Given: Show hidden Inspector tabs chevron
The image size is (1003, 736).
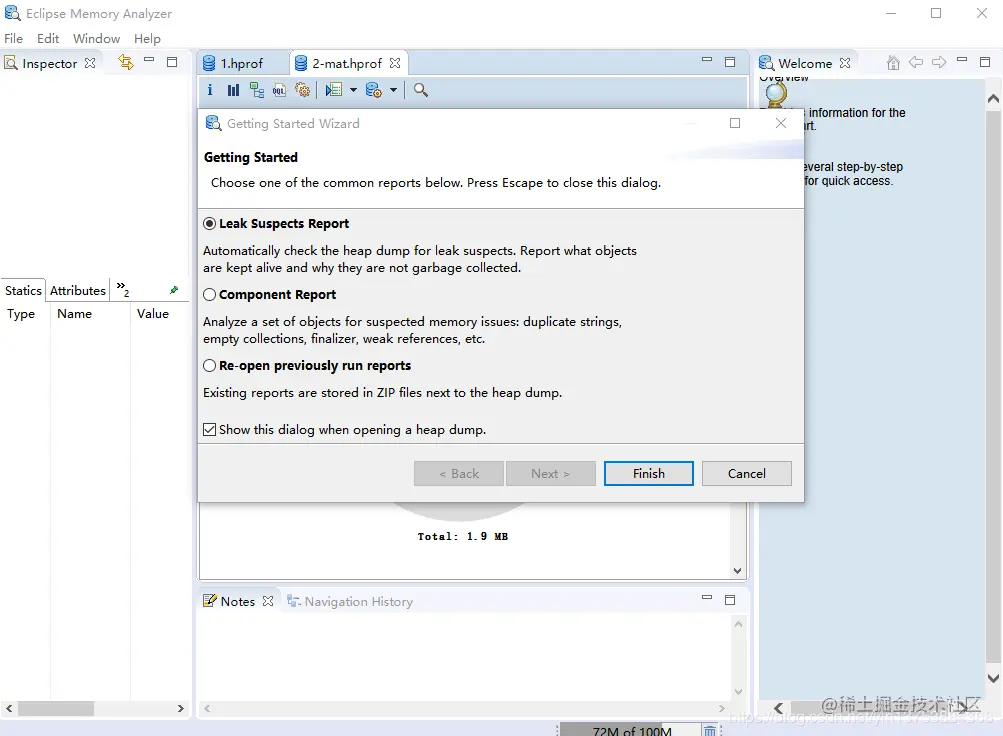Looking at the screenshot, I should click(x=123, y=290).
